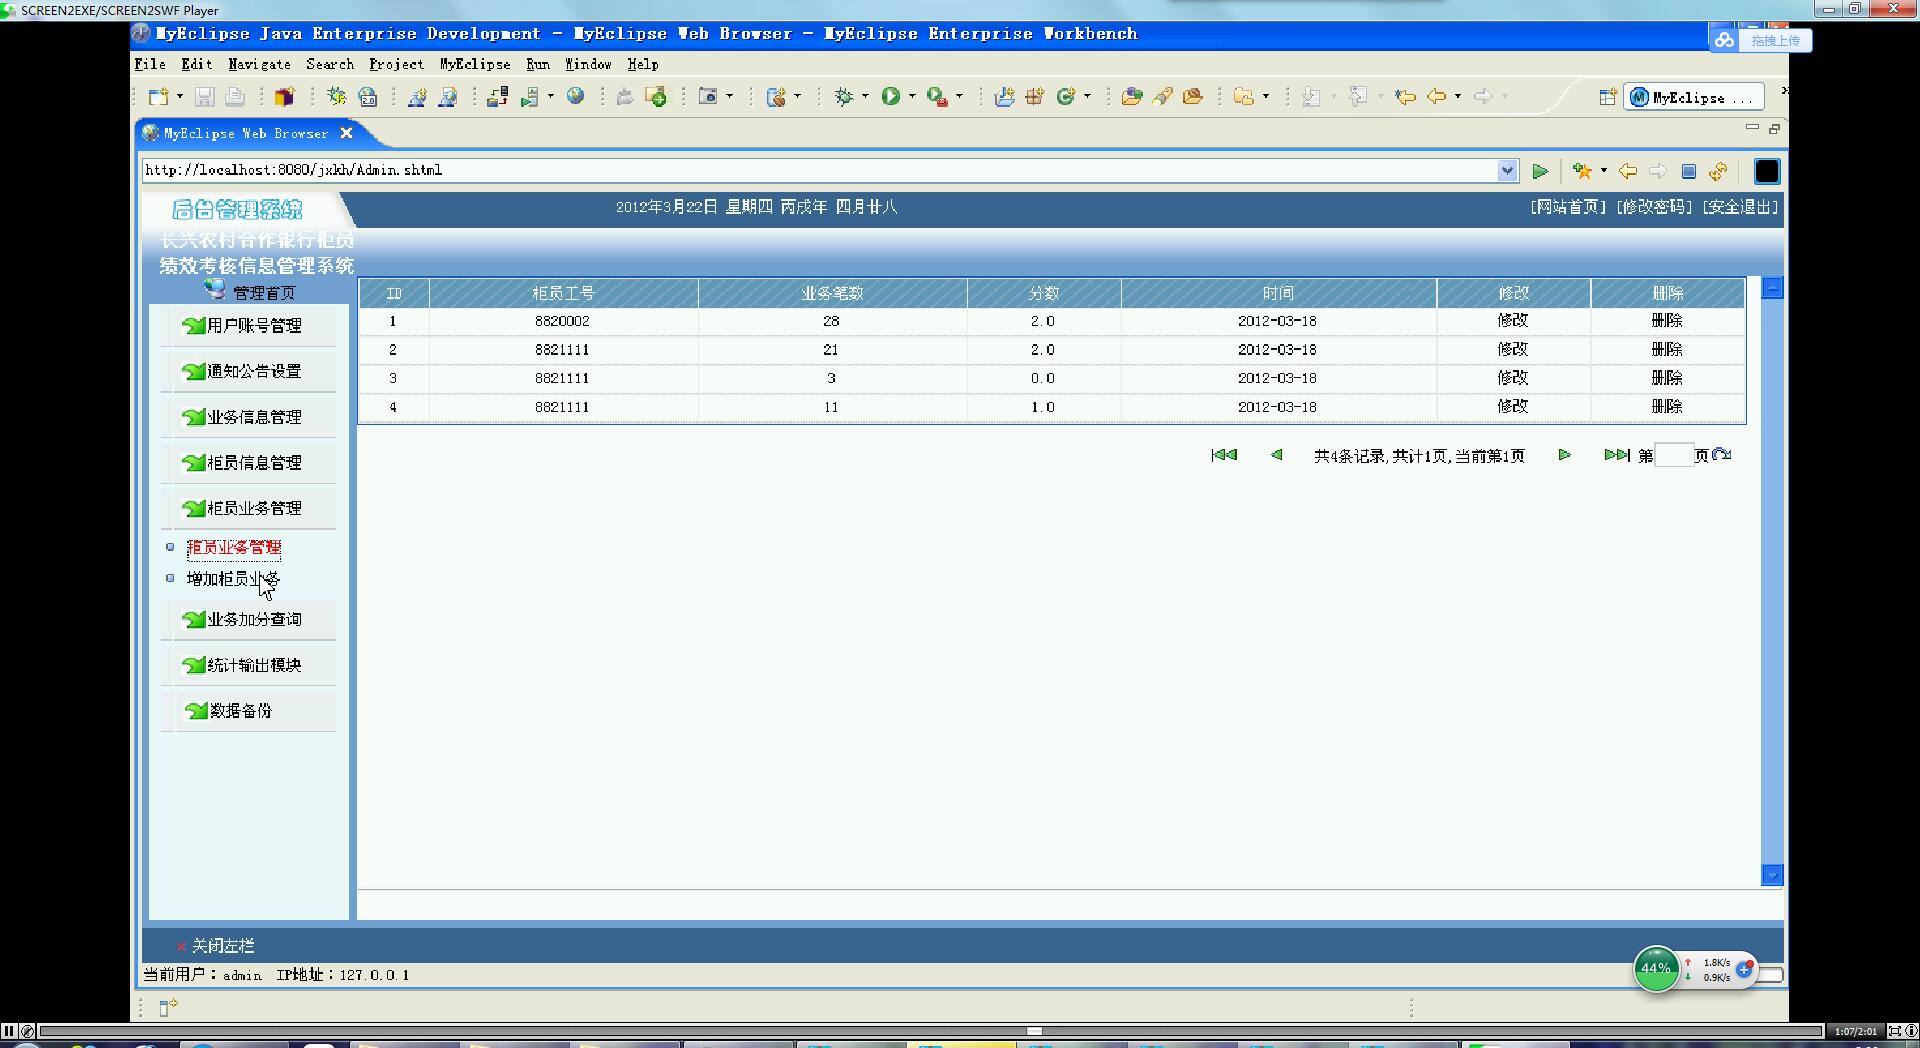Click the 安全退出 link
This screenshot has height=1048, width=1920.
[1740, 207]
